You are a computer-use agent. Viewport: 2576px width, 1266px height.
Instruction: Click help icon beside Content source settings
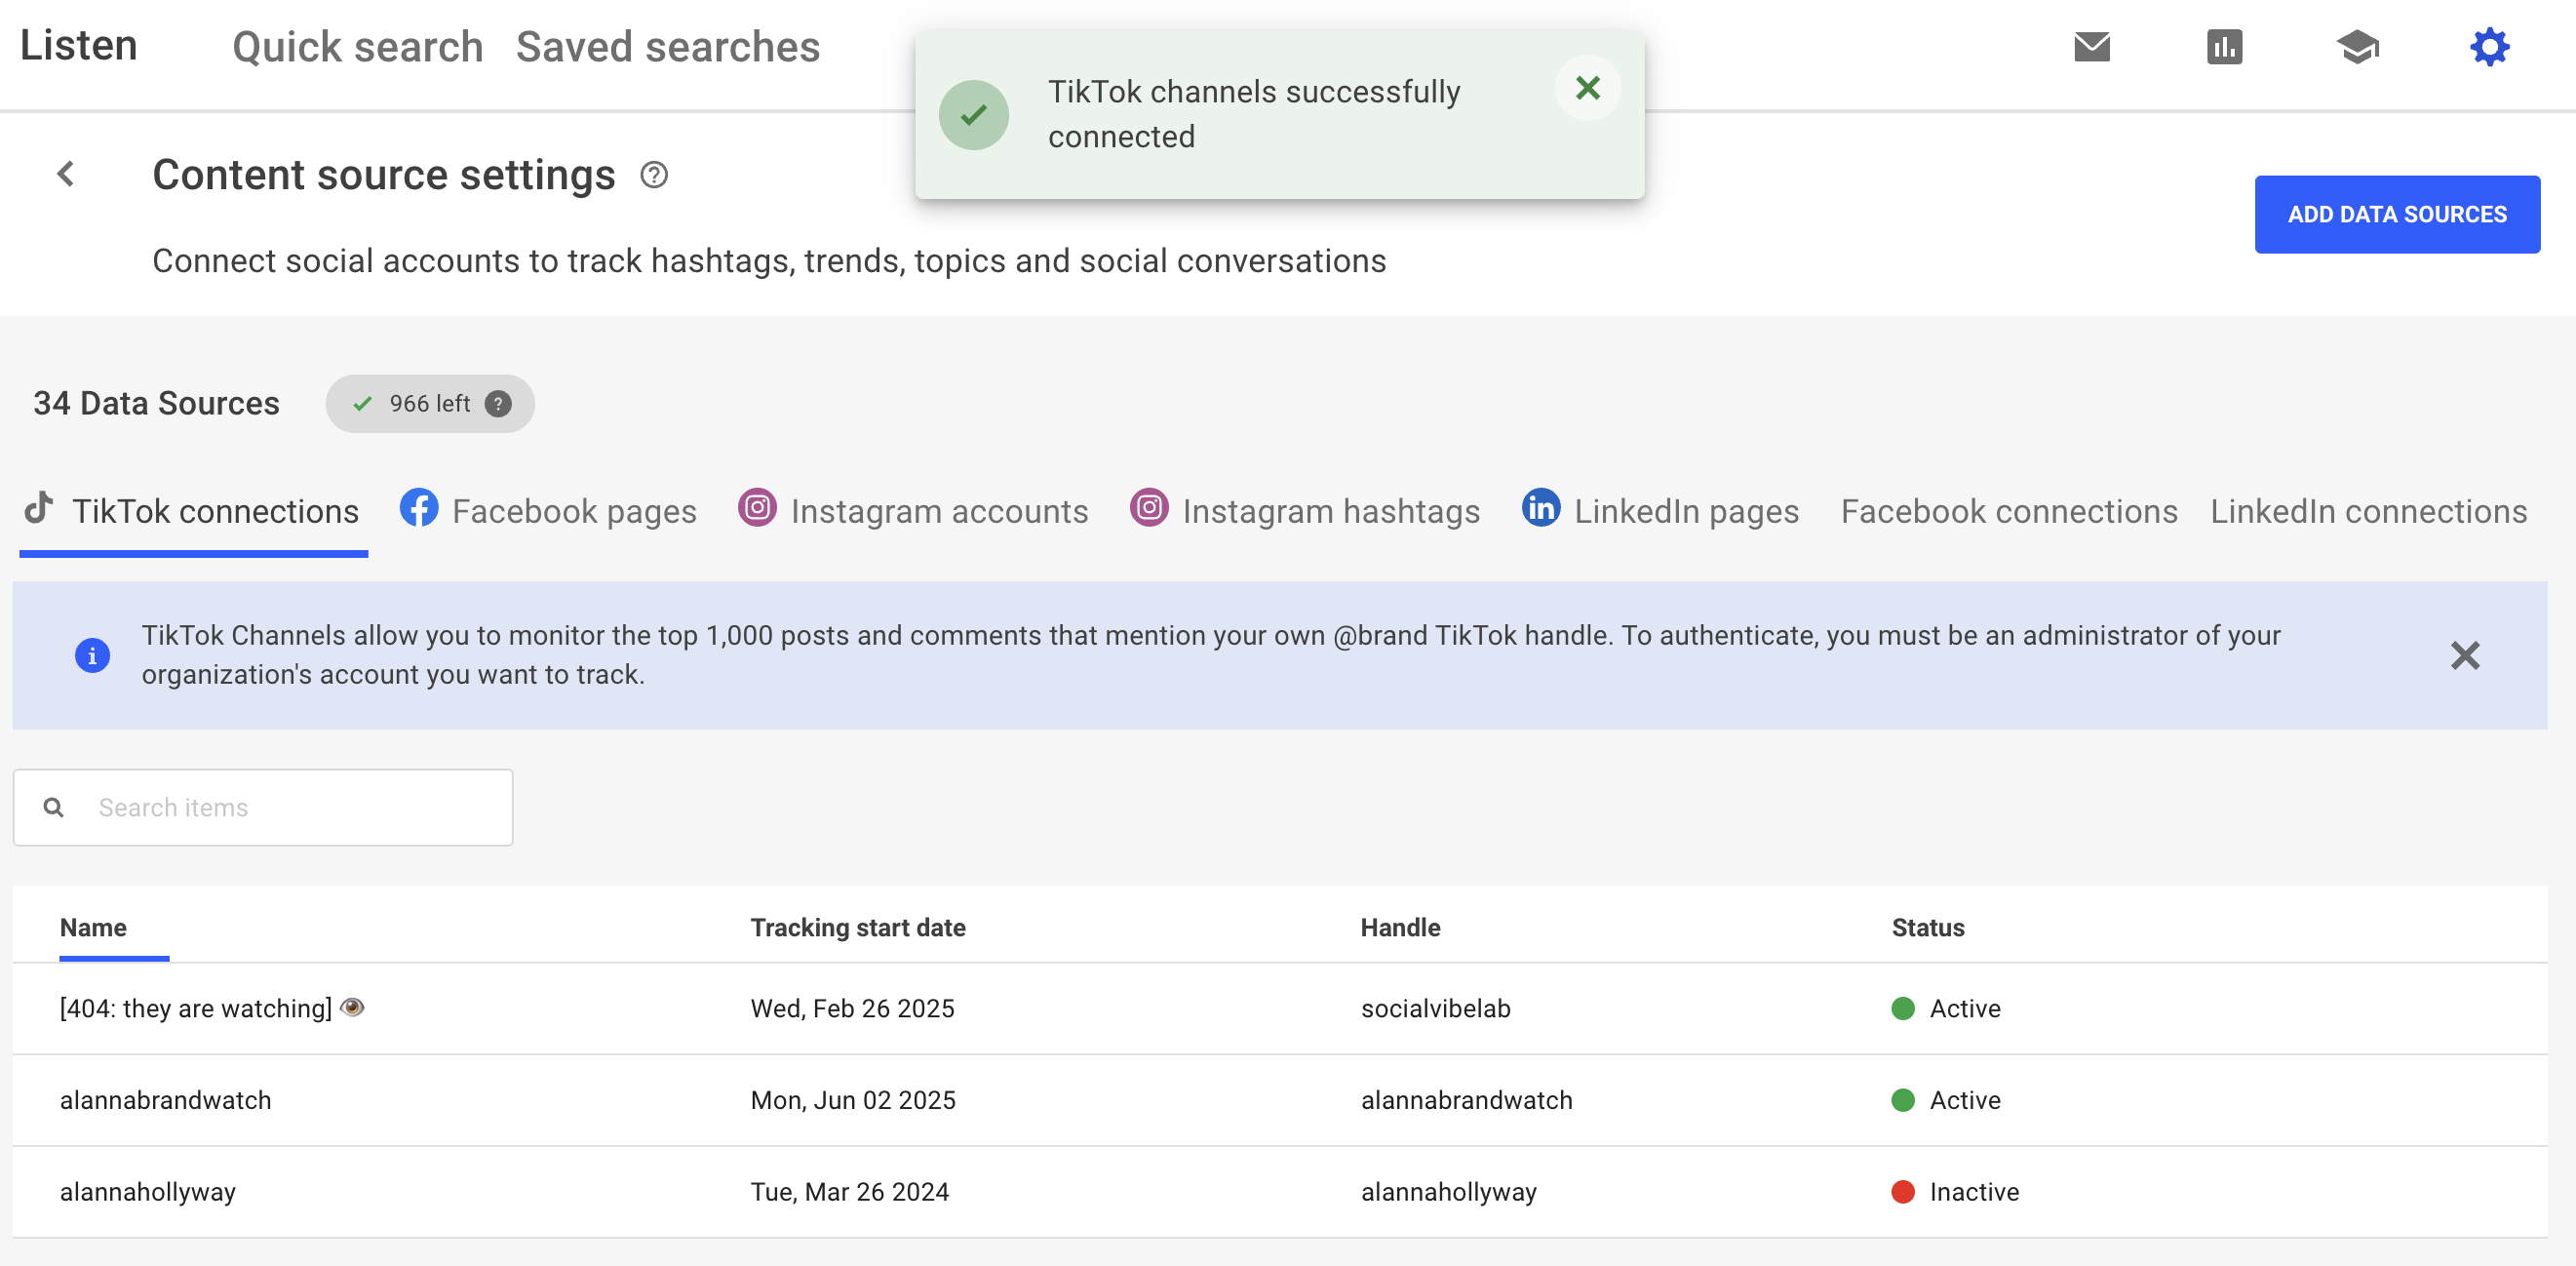(654, 175)
